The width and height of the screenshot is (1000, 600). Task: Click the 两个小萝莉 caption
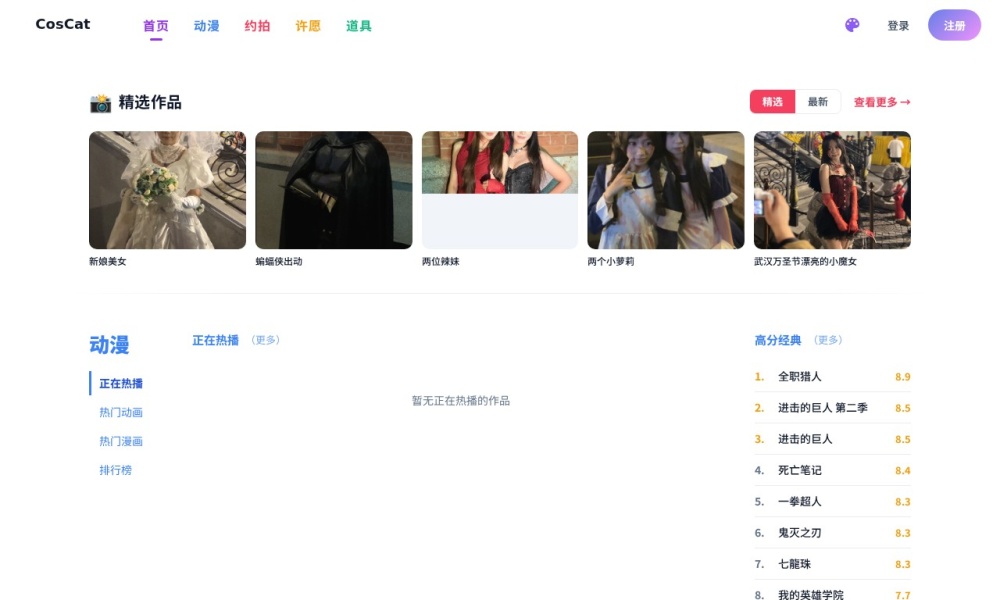[x=611, y=261]
